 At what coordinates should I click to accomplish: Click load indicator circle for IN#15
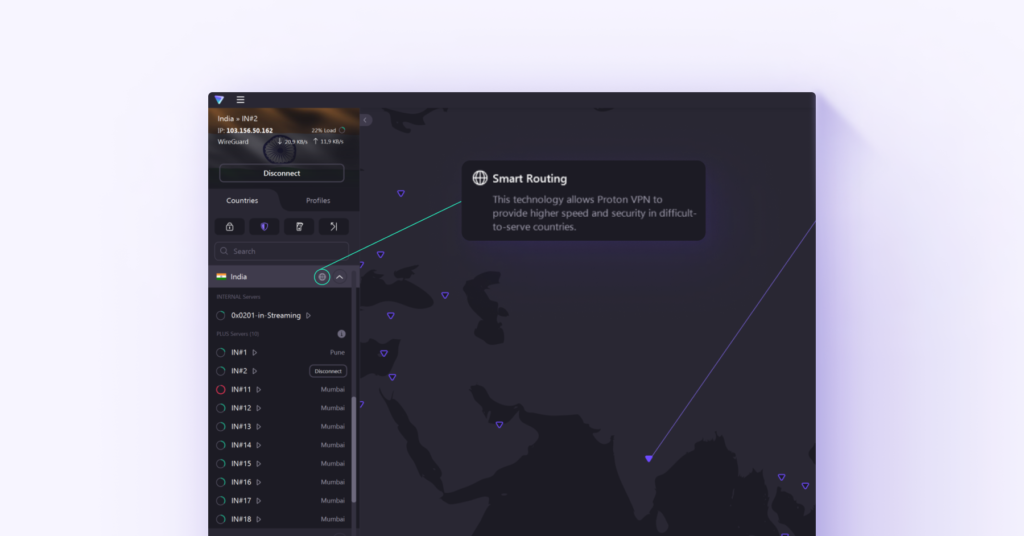click(221, 464)
